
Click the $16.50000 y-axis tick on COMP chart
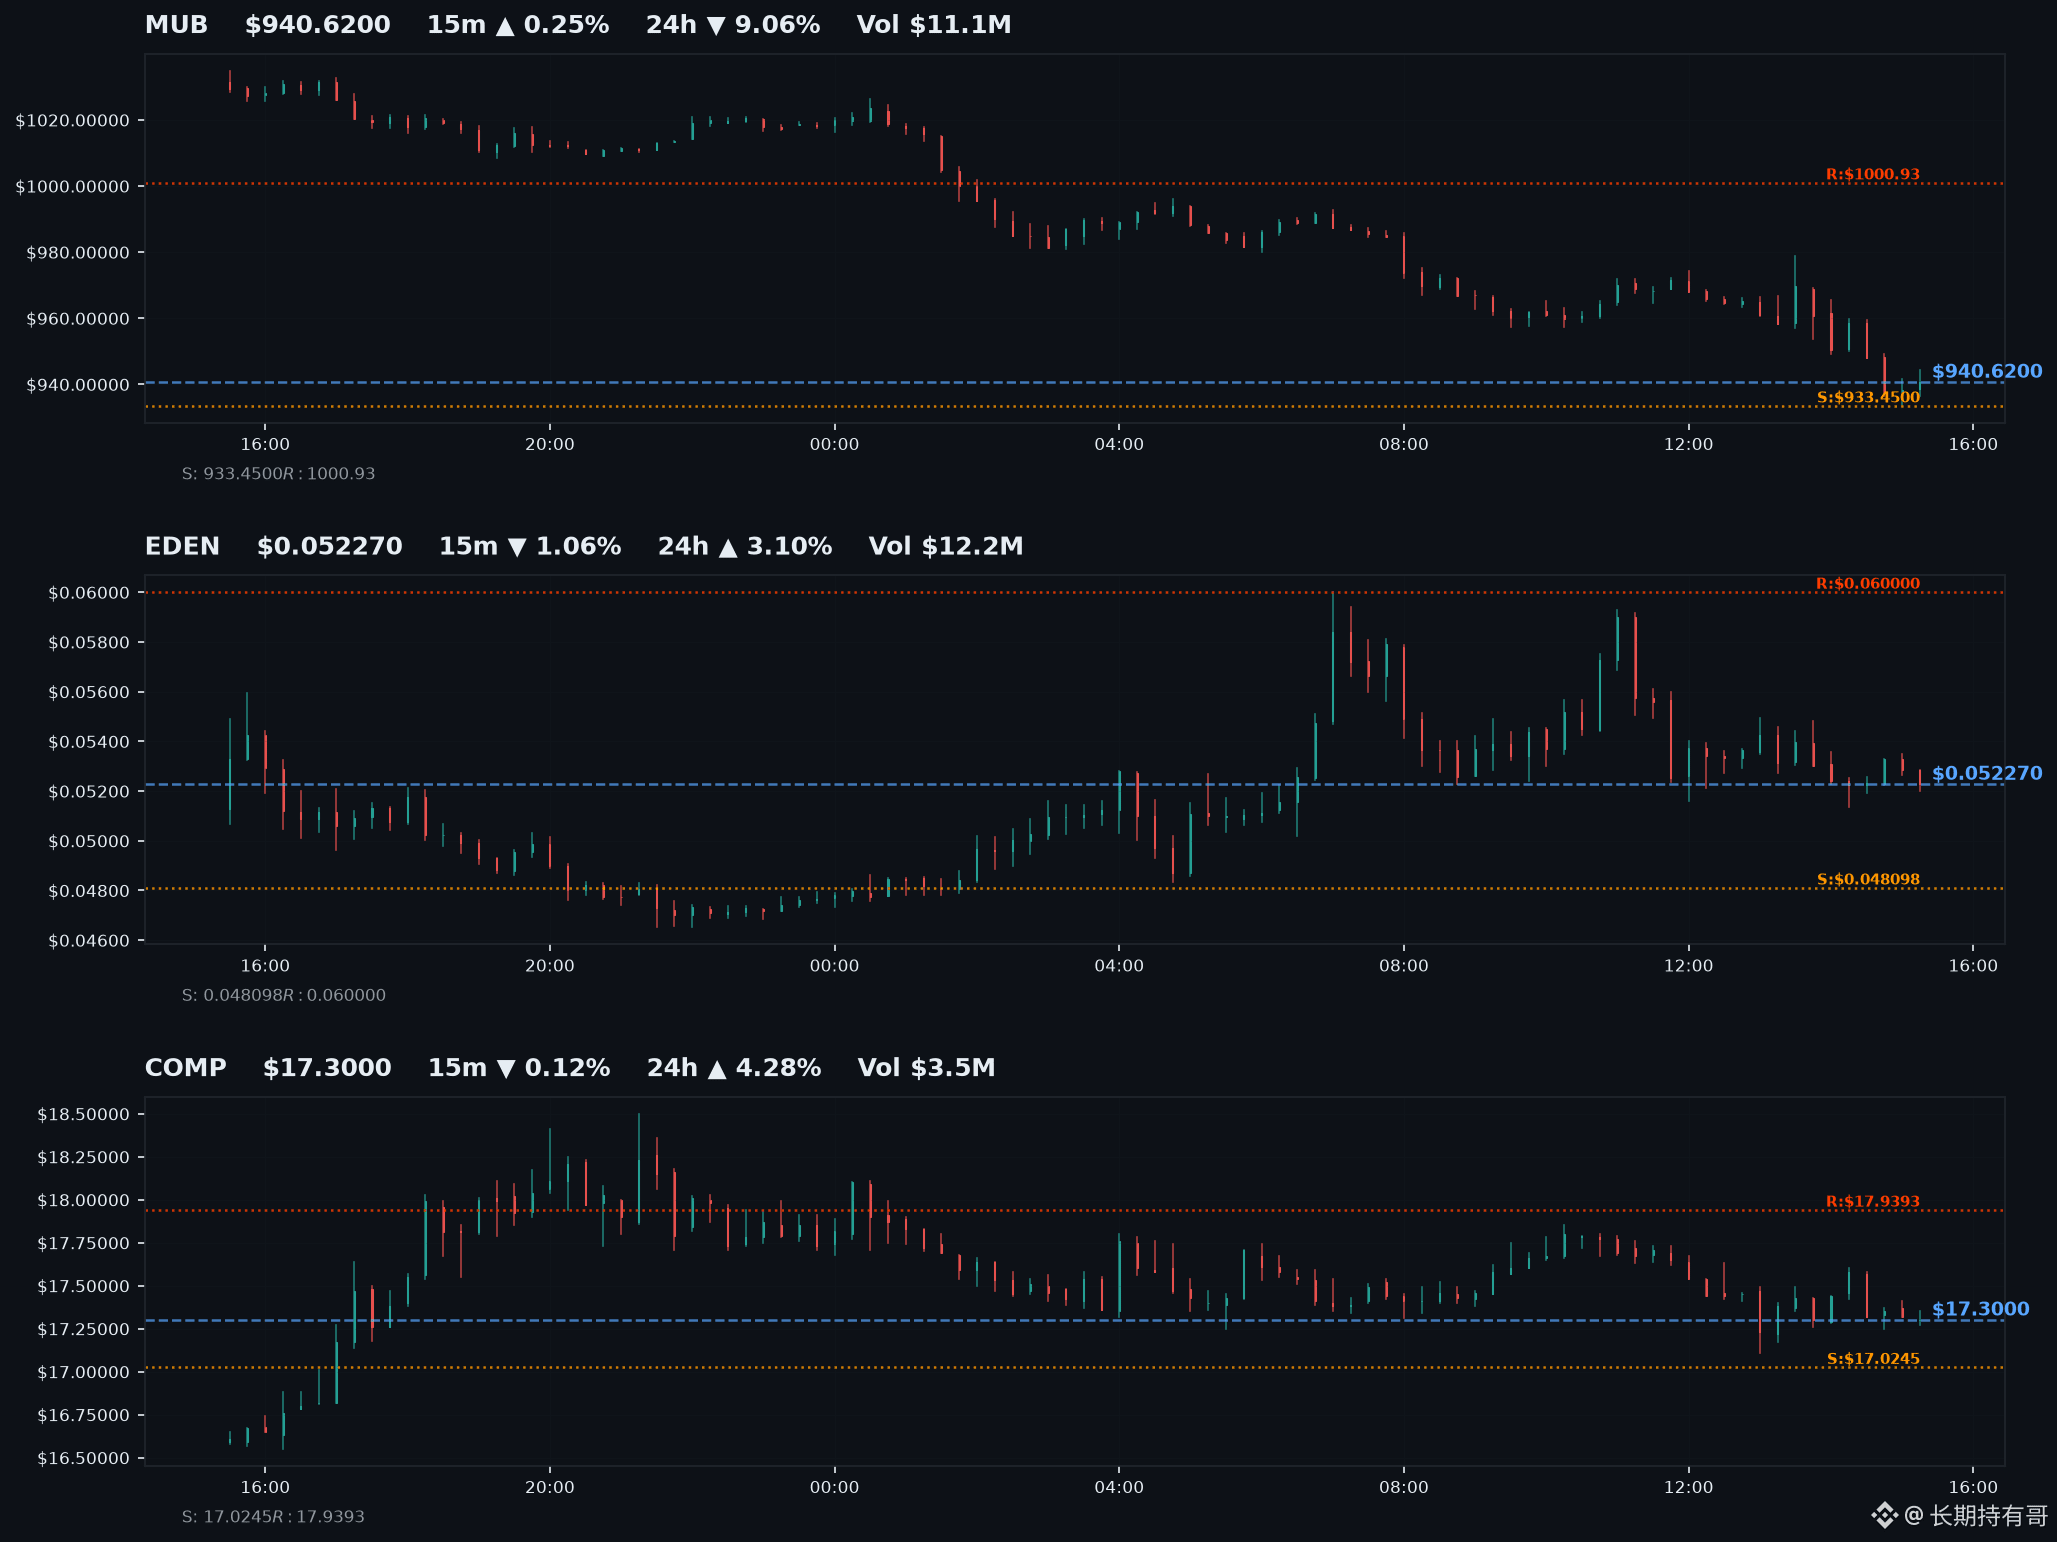coord(84,1459)
